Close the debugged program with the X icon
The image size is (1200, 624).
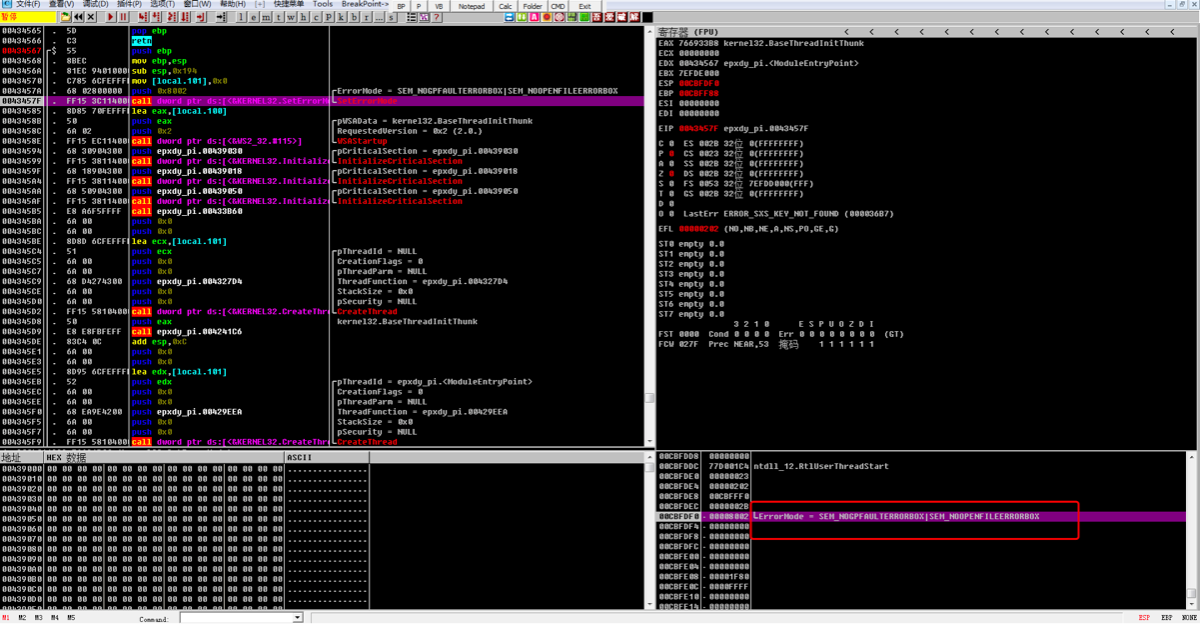[x=91, y=17]
